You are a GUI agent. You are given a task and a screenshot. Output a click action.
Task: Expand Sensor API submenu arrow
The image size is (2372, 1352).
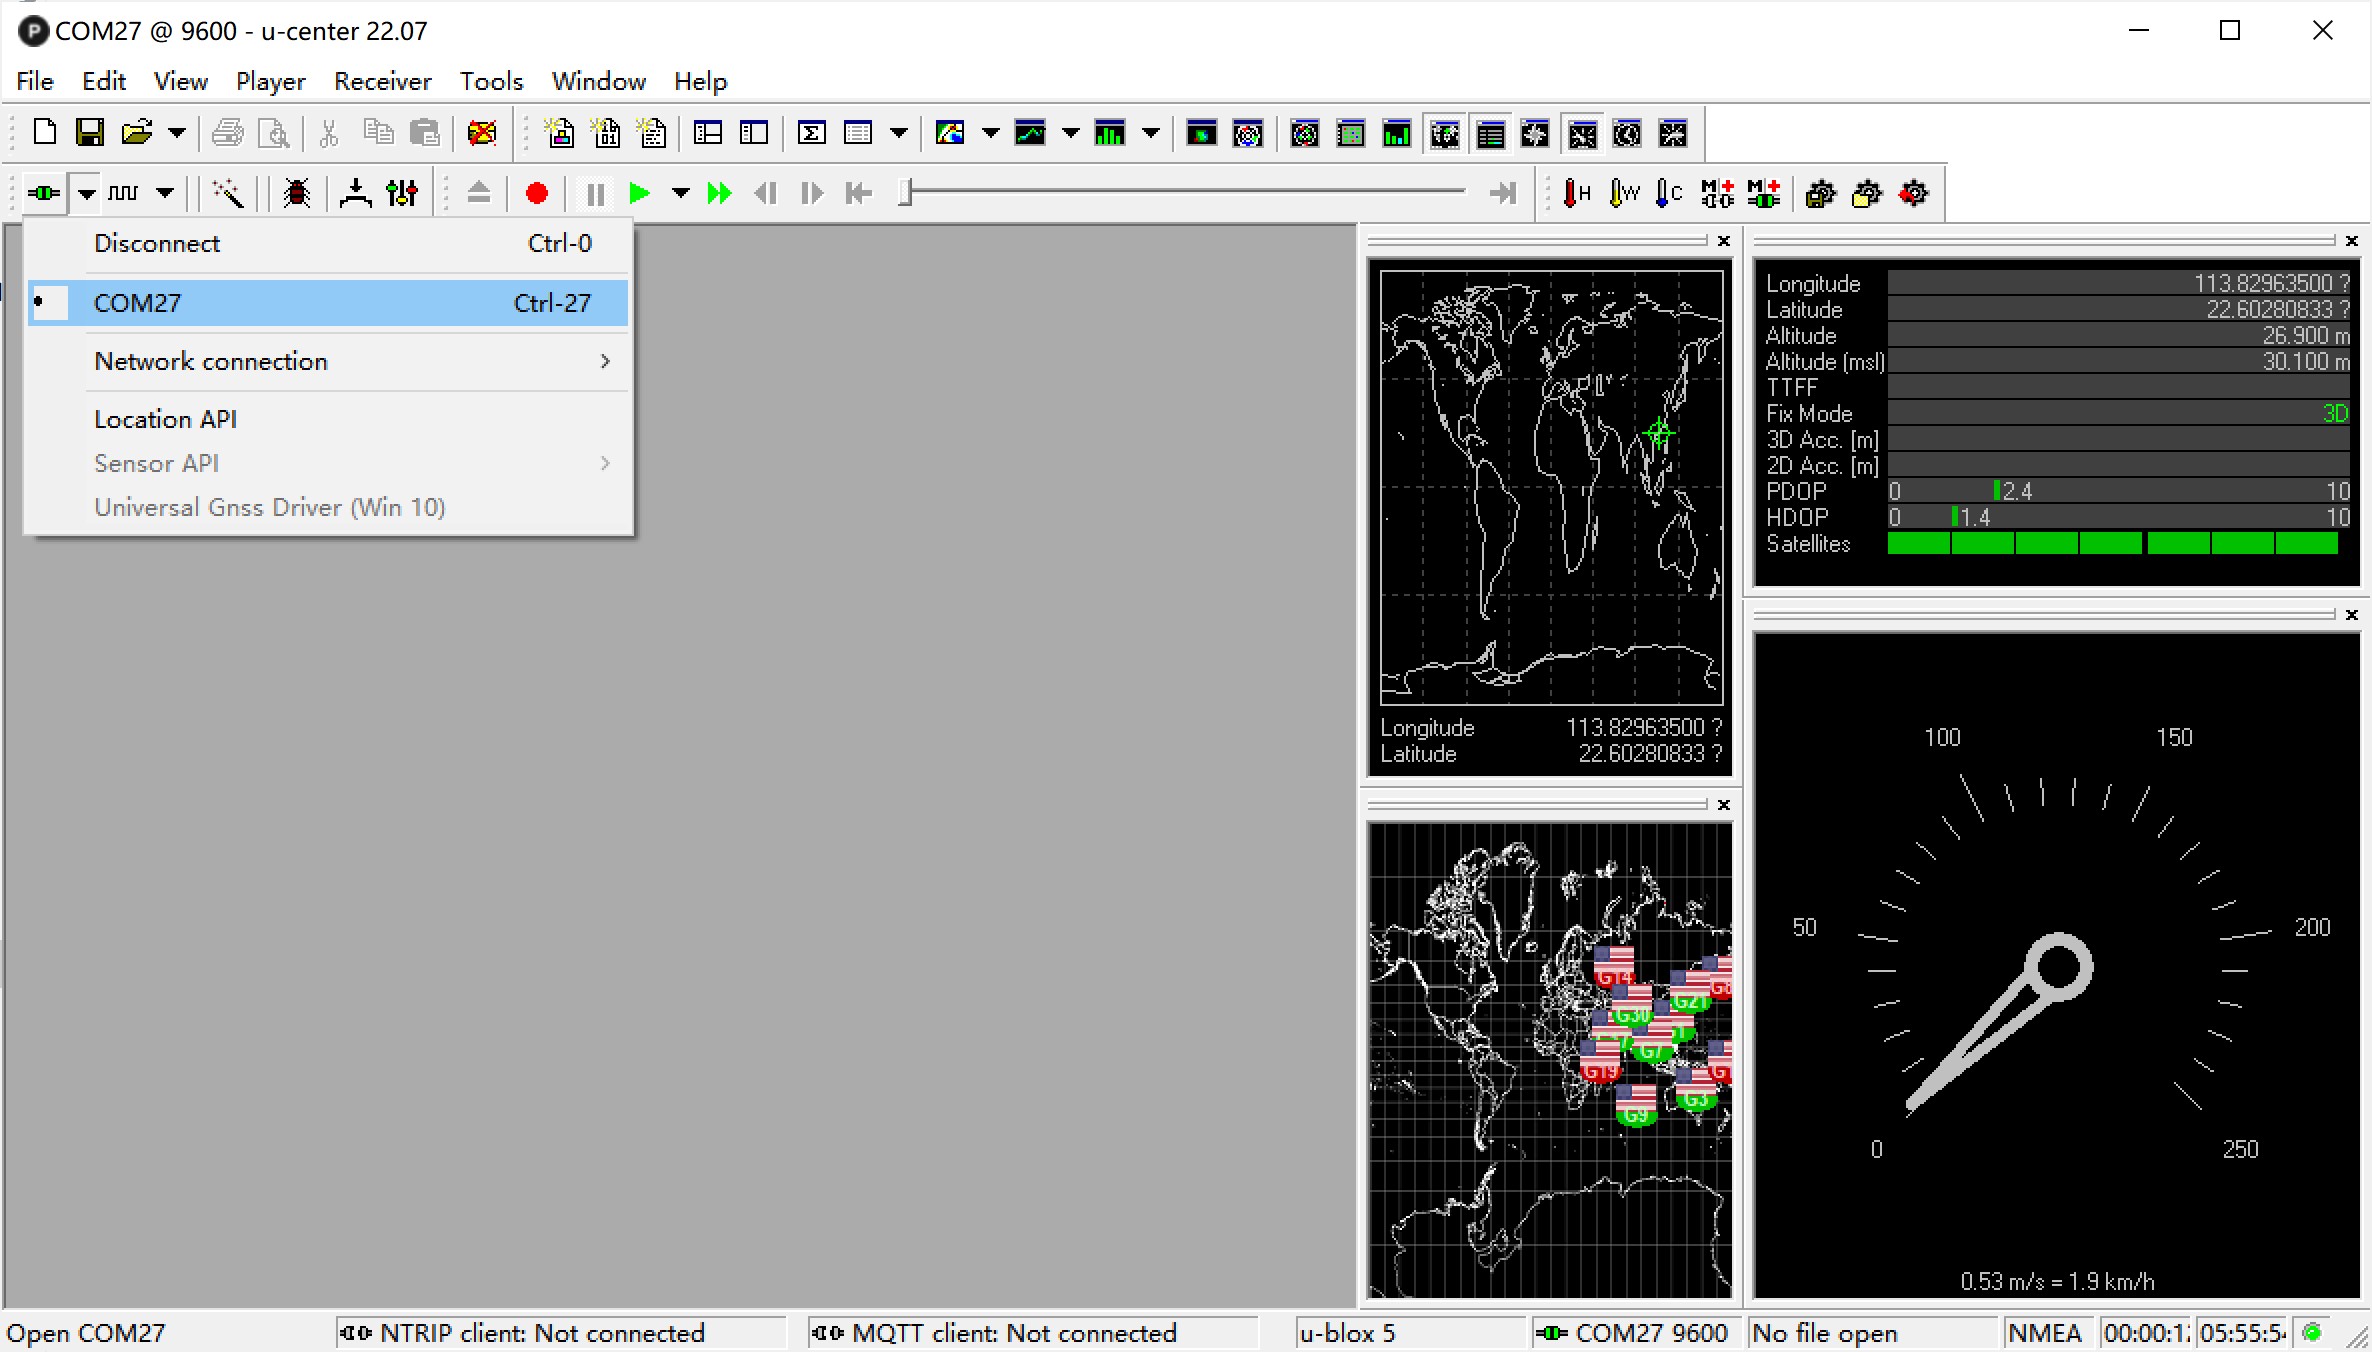coord(606,464)
